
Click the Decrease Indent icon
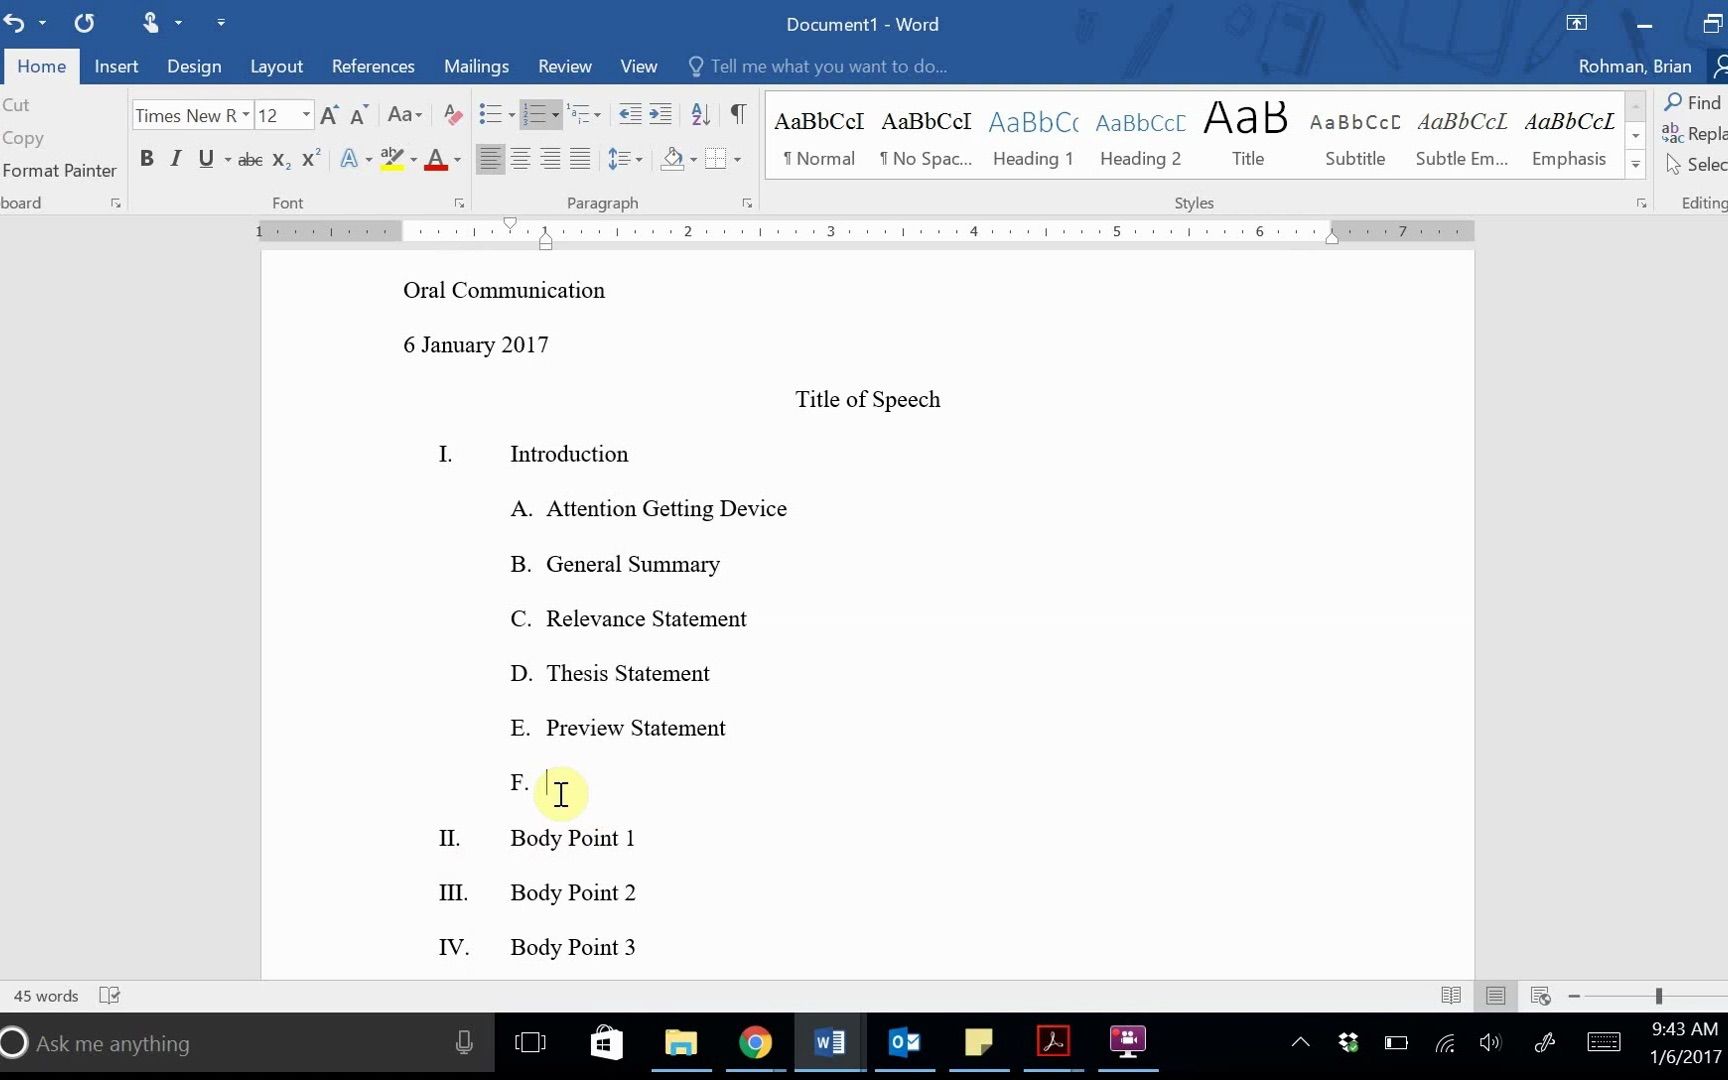(x=630, y=115)
